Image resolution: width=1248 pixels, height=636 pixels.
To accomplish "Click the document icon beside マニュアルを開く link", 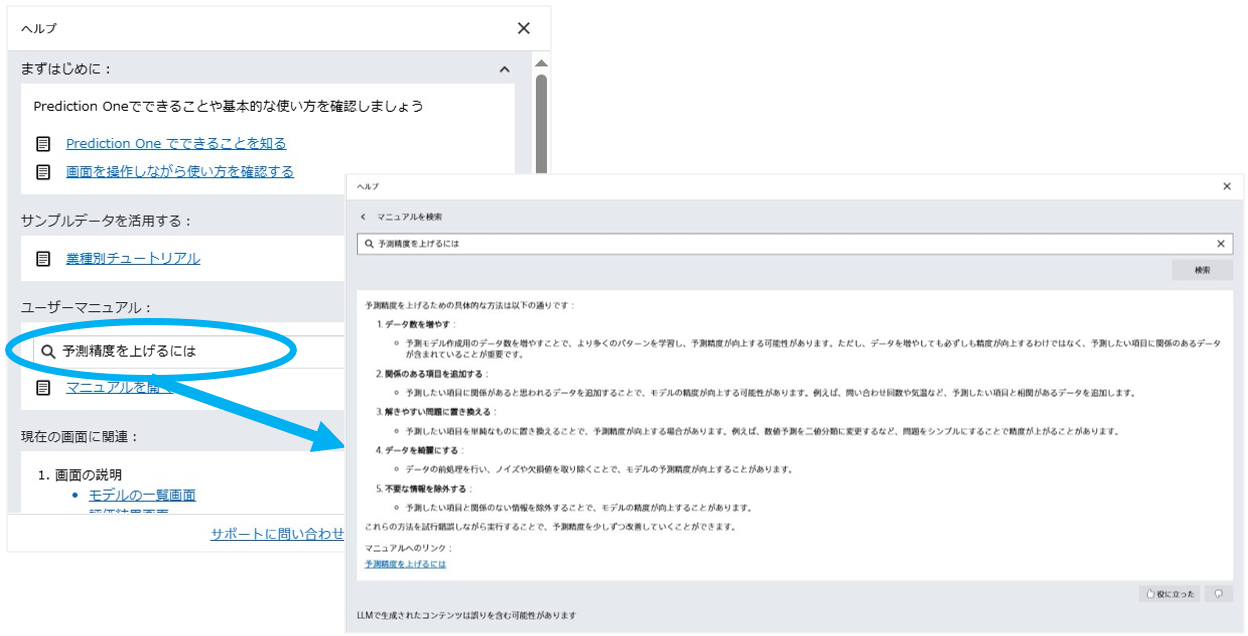I will click(42, 385).
